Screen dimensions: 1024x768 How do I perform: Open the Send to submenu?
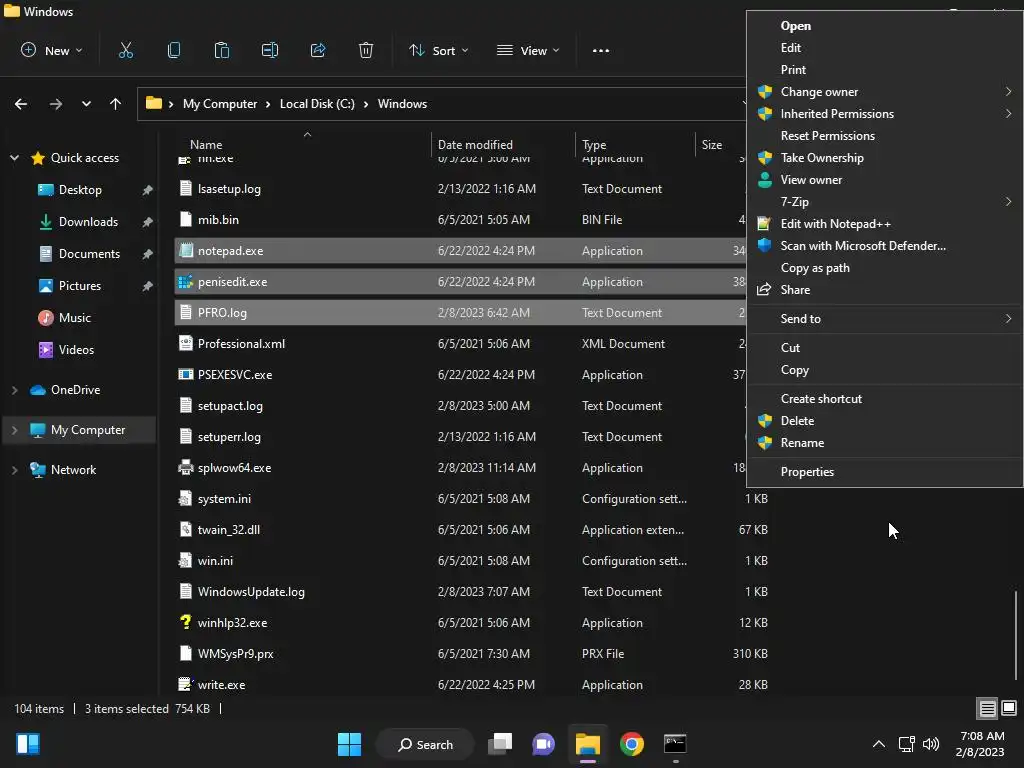click(885, 319)
